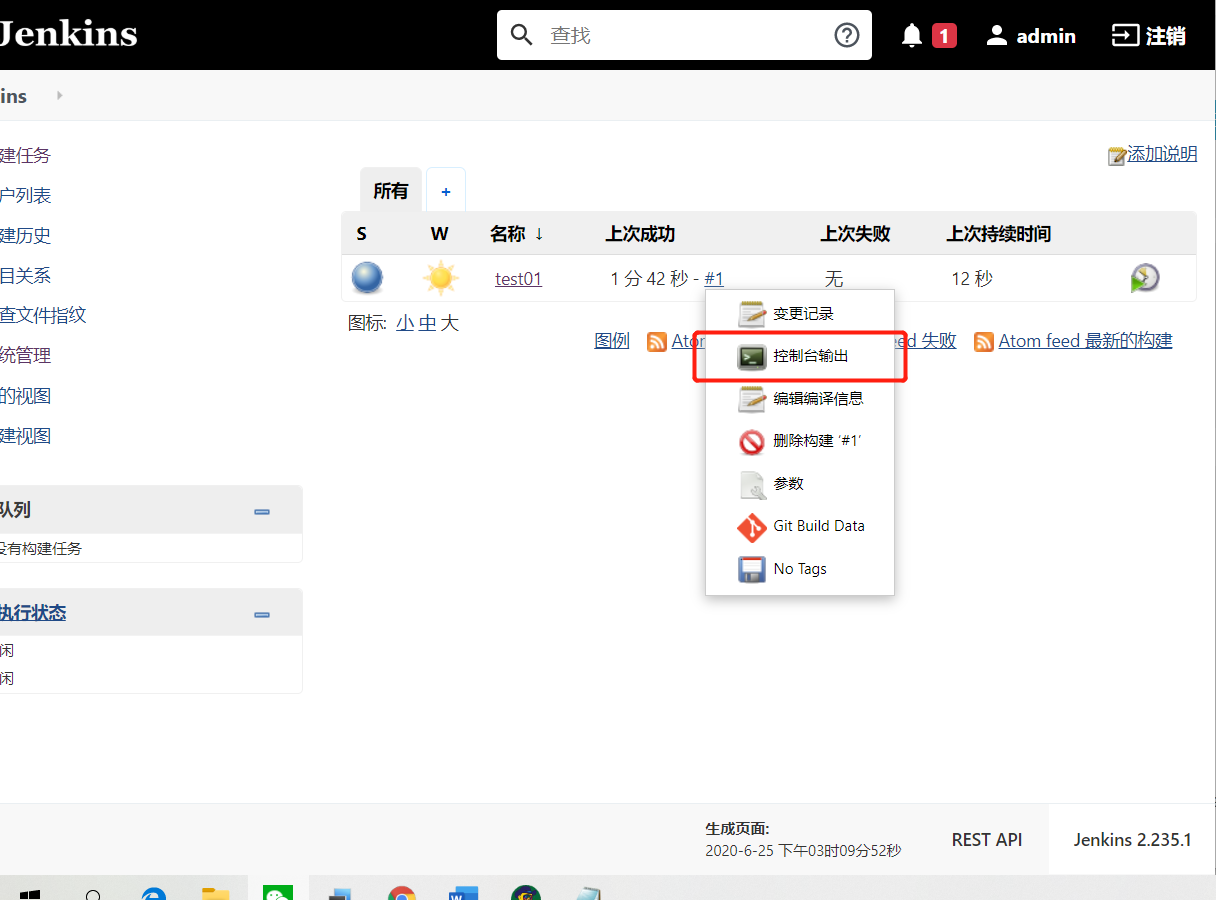Sort the table by 名称 column

[517, 234]
